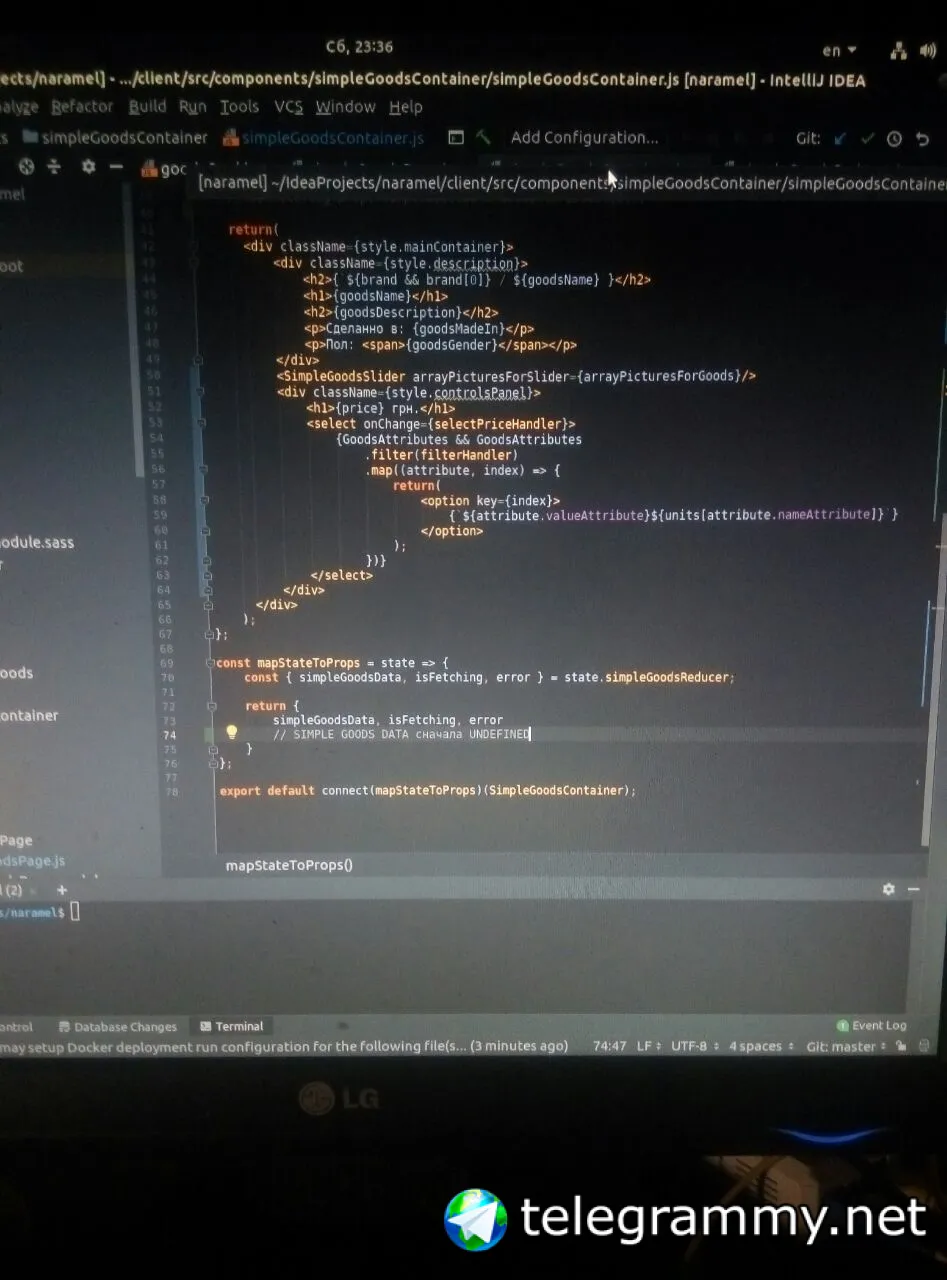Open the en keyboard layout indicator

[x=839, y=50]
